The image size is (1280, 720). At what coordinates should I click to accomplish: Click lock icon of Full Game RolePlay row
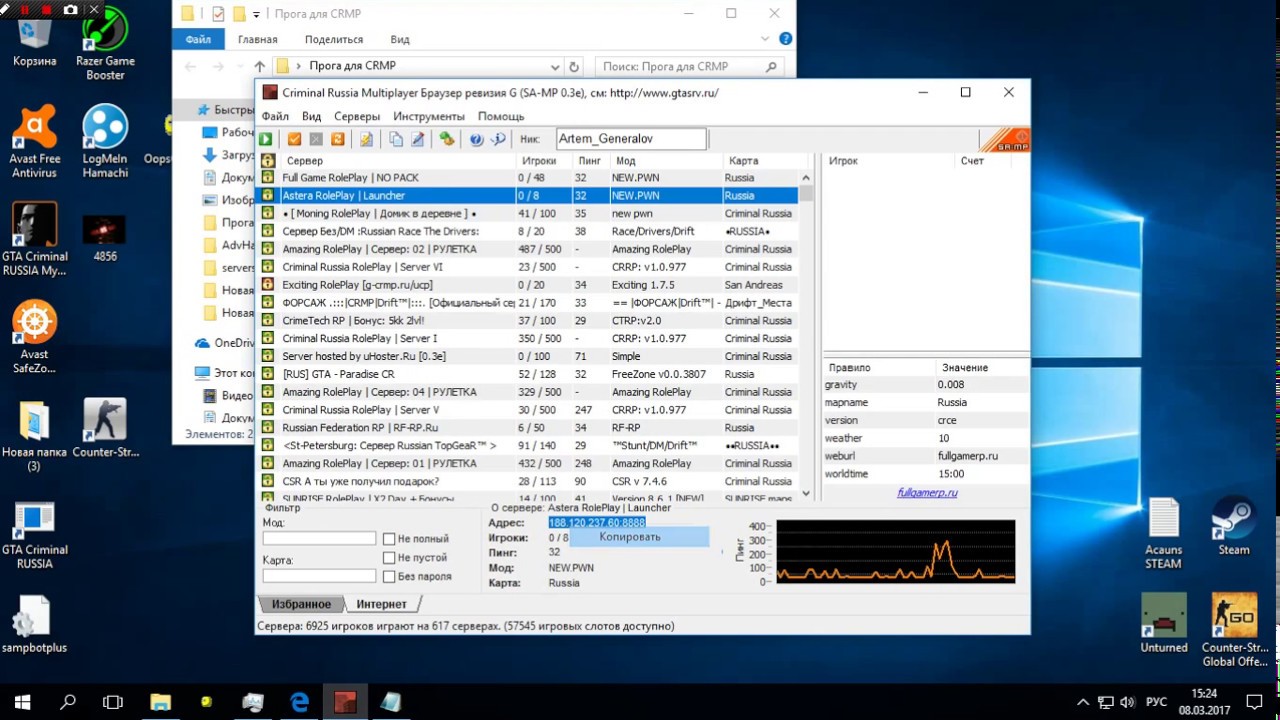point(268,178)
